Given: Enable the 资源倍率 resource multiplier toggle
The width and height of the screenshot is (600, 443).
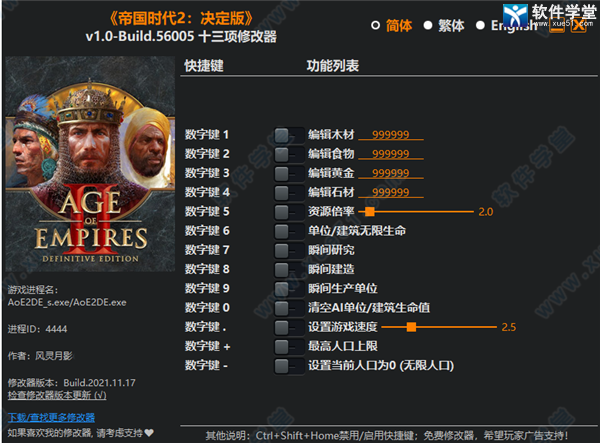Looking at the screenshot, I should click(x=289, y=212).
